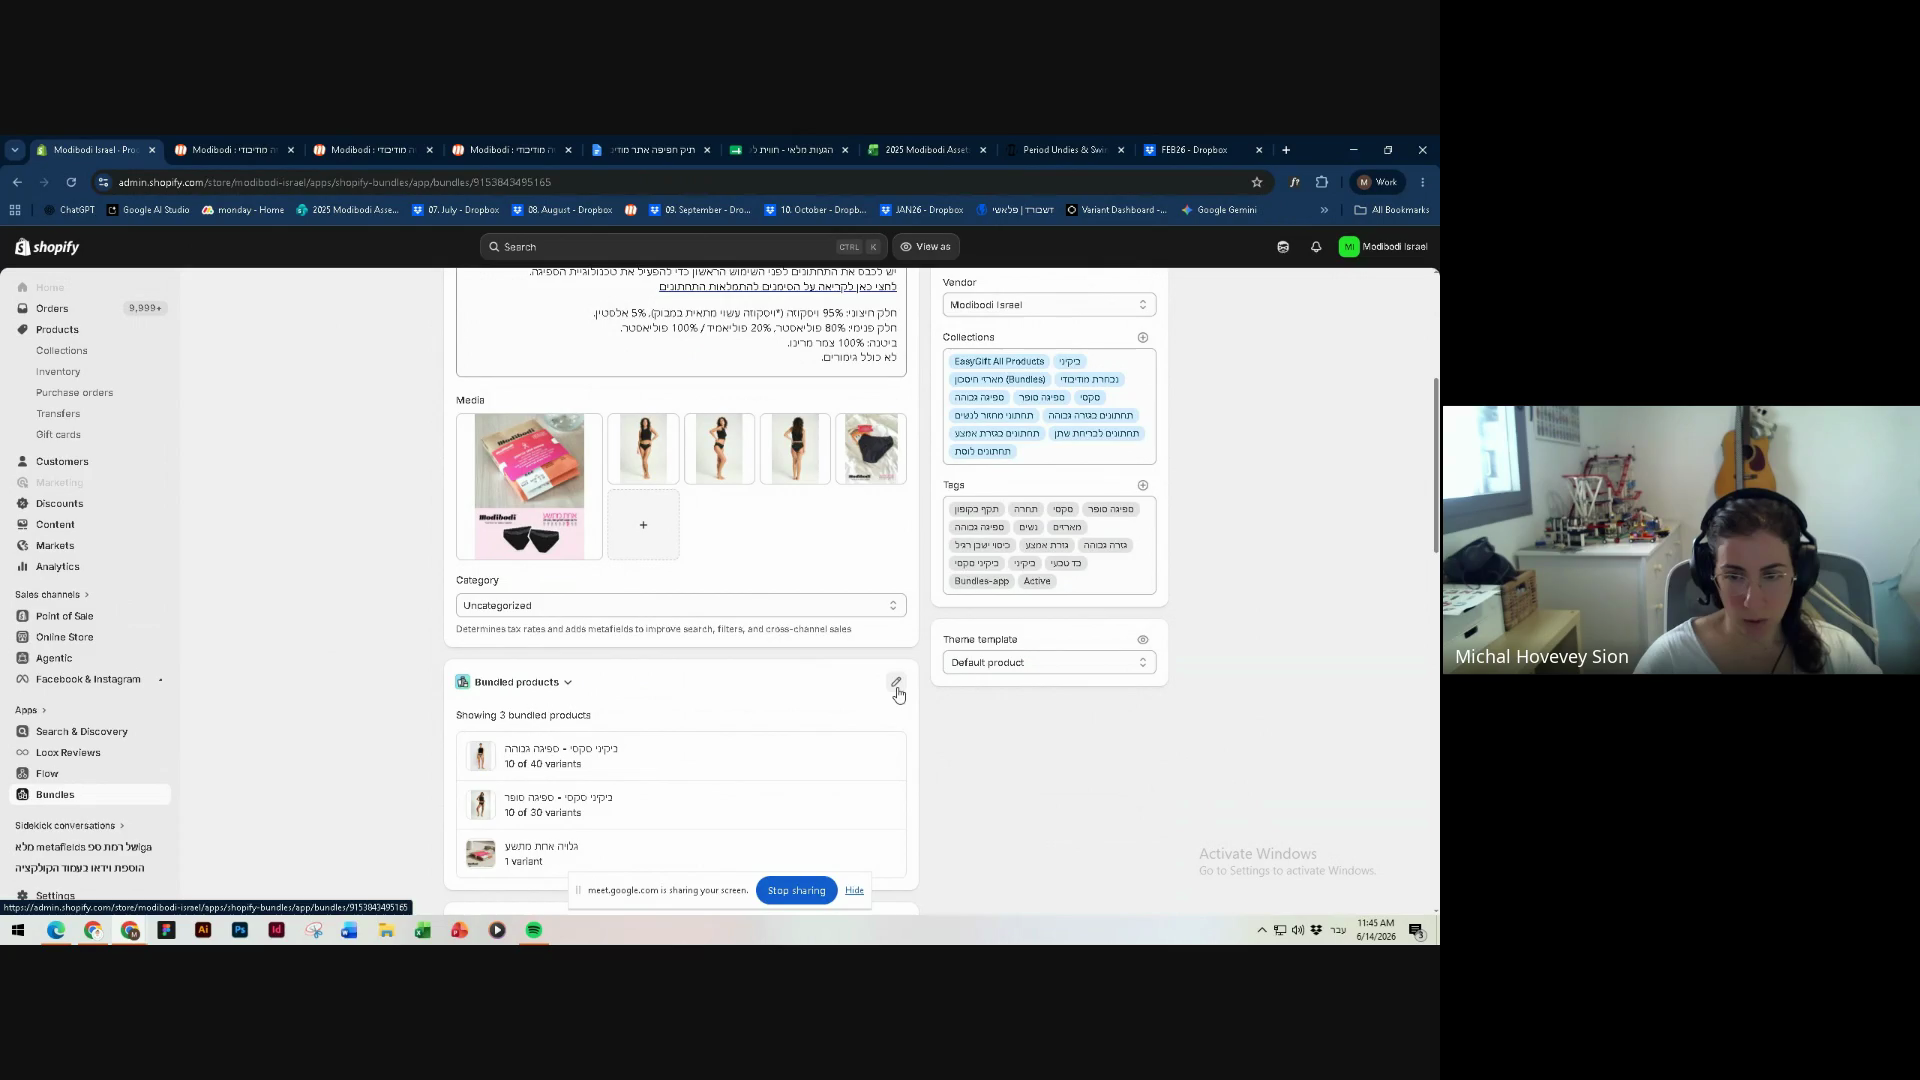Click the plus icon next to Collections
Screen dimensions: 1920x1080
pyautogui.click(x=1143, y=338)
